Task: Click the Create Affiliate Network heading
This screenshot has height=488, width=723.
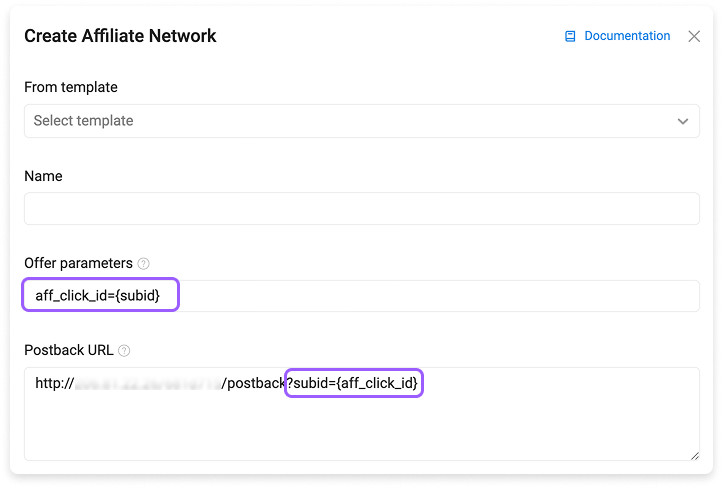Action: (120, 36)
